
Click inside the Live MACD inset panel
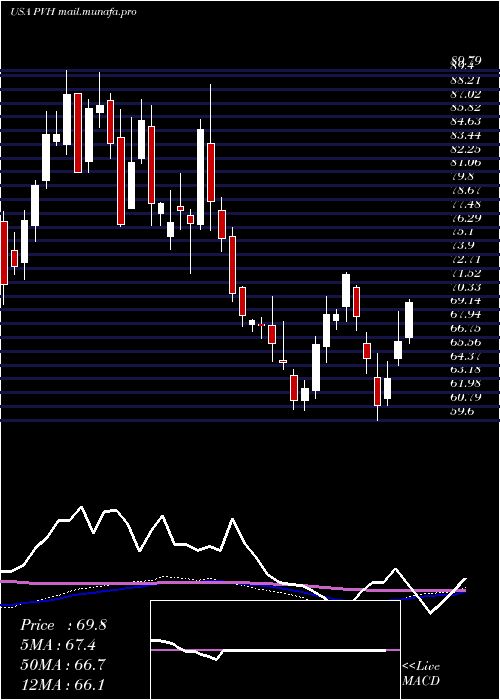pos(275,650)
